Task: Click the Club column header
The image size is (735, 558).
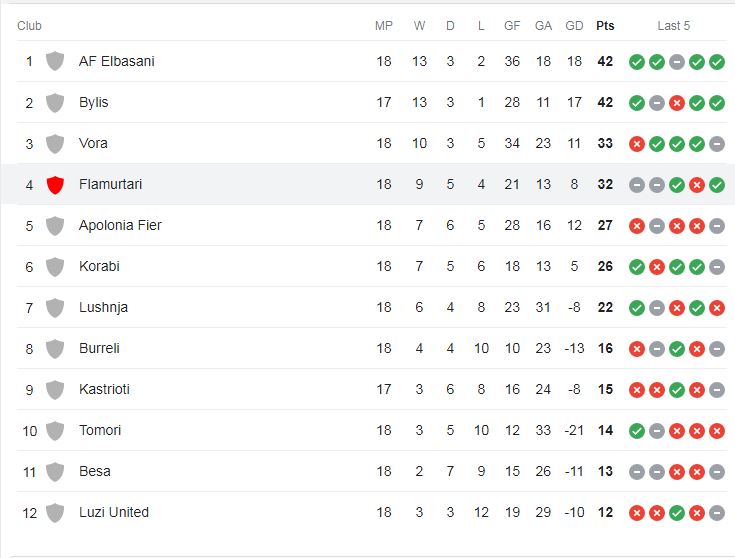Action: pos(30,26)
